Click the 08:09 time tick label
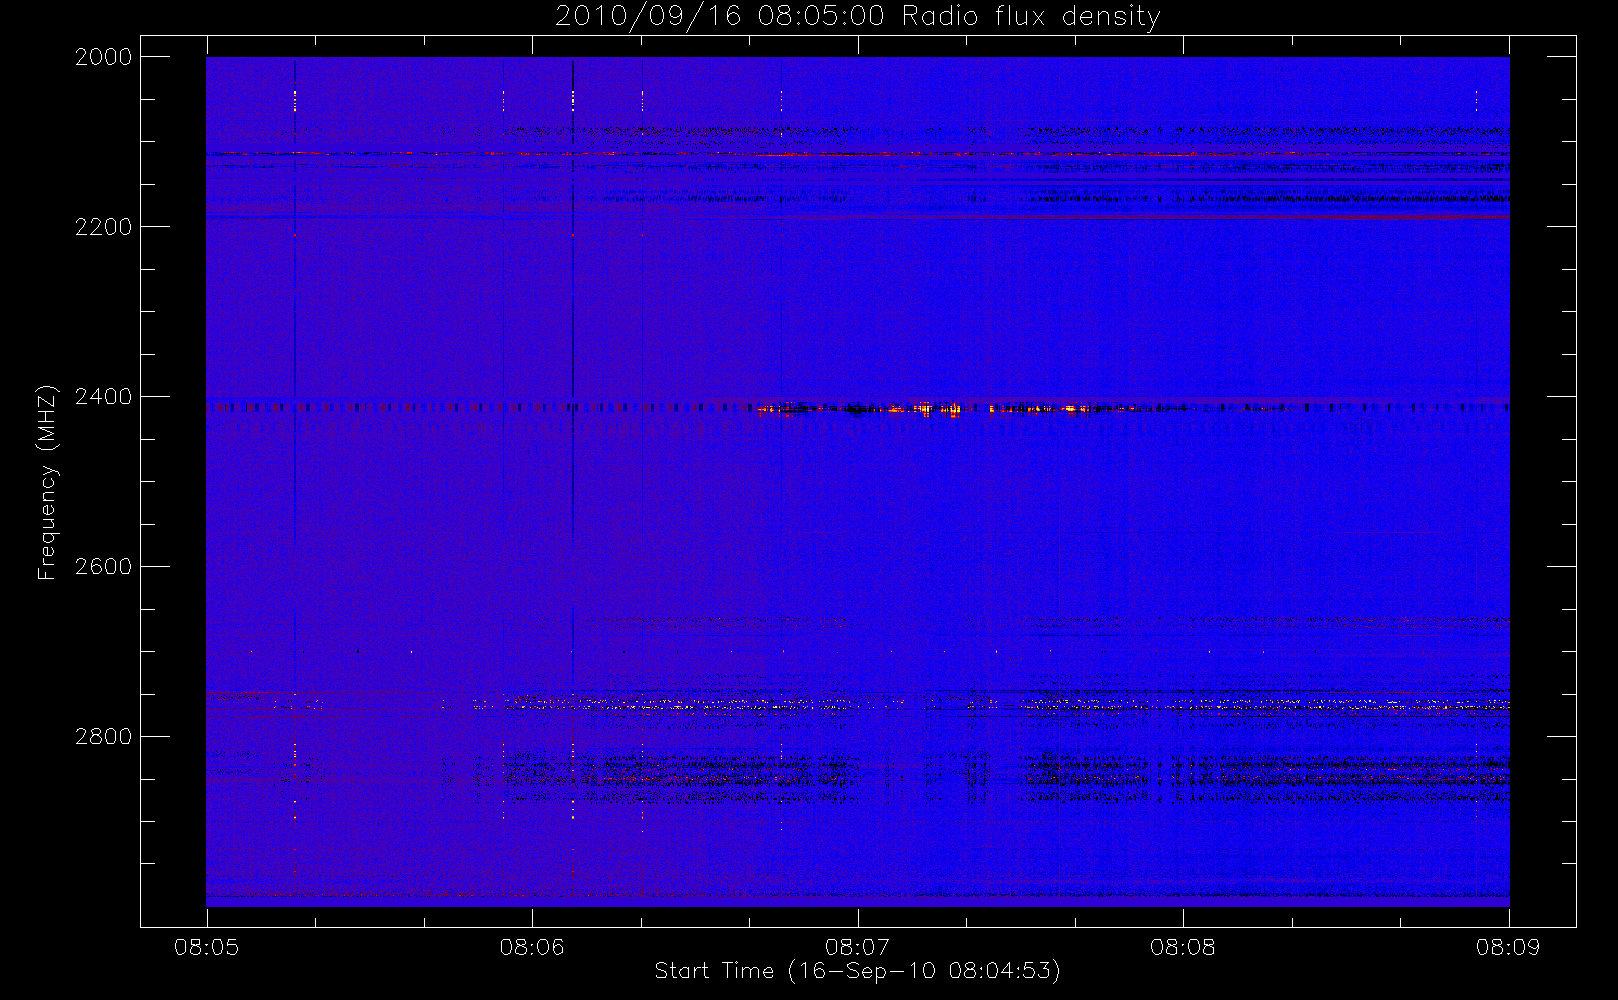Viewport: 1618px width, 1000px height. click(x=1509, y=947)
